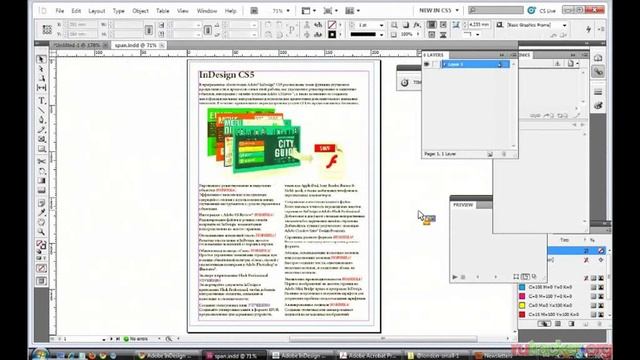Select the Line tool
This screenshot has width=640, height=360.
(x=41, y=110)
